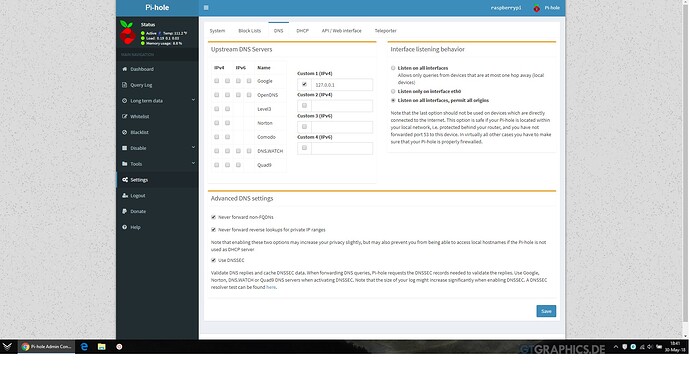Click the Settings gears icon
690x388 pixels.
(125, 180)
